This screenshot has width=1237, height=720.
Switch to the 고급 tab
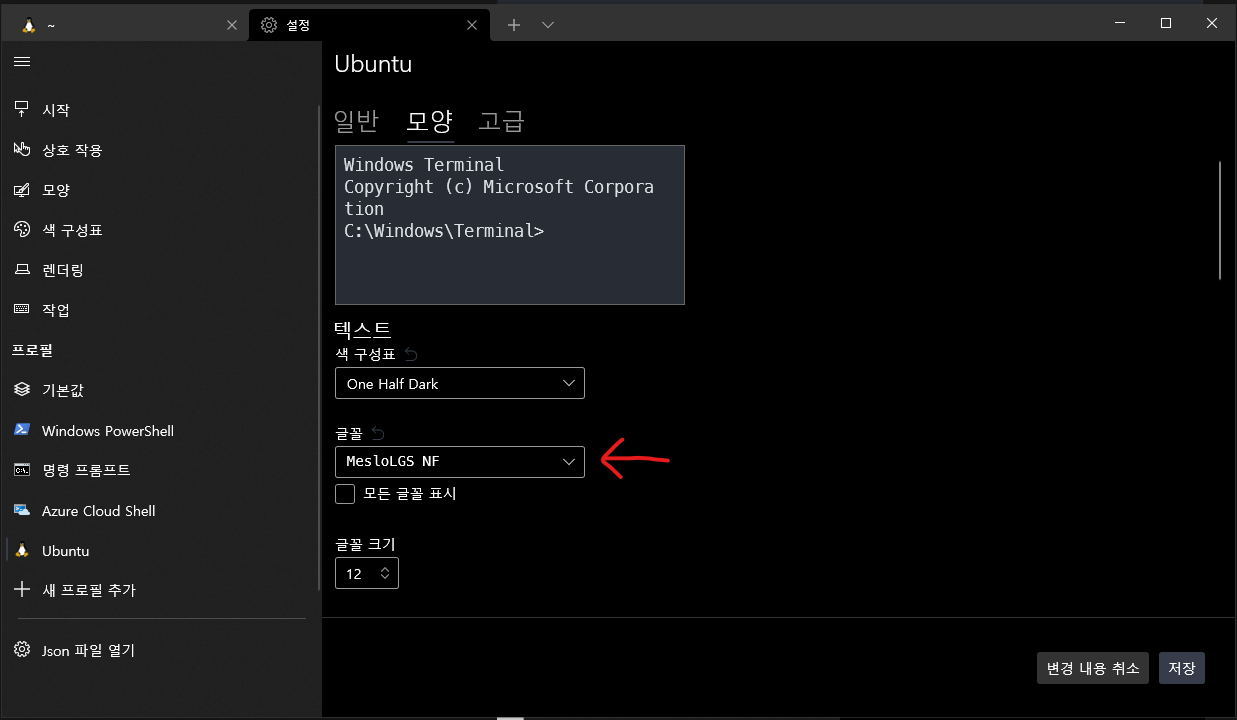tap(501, 121)
